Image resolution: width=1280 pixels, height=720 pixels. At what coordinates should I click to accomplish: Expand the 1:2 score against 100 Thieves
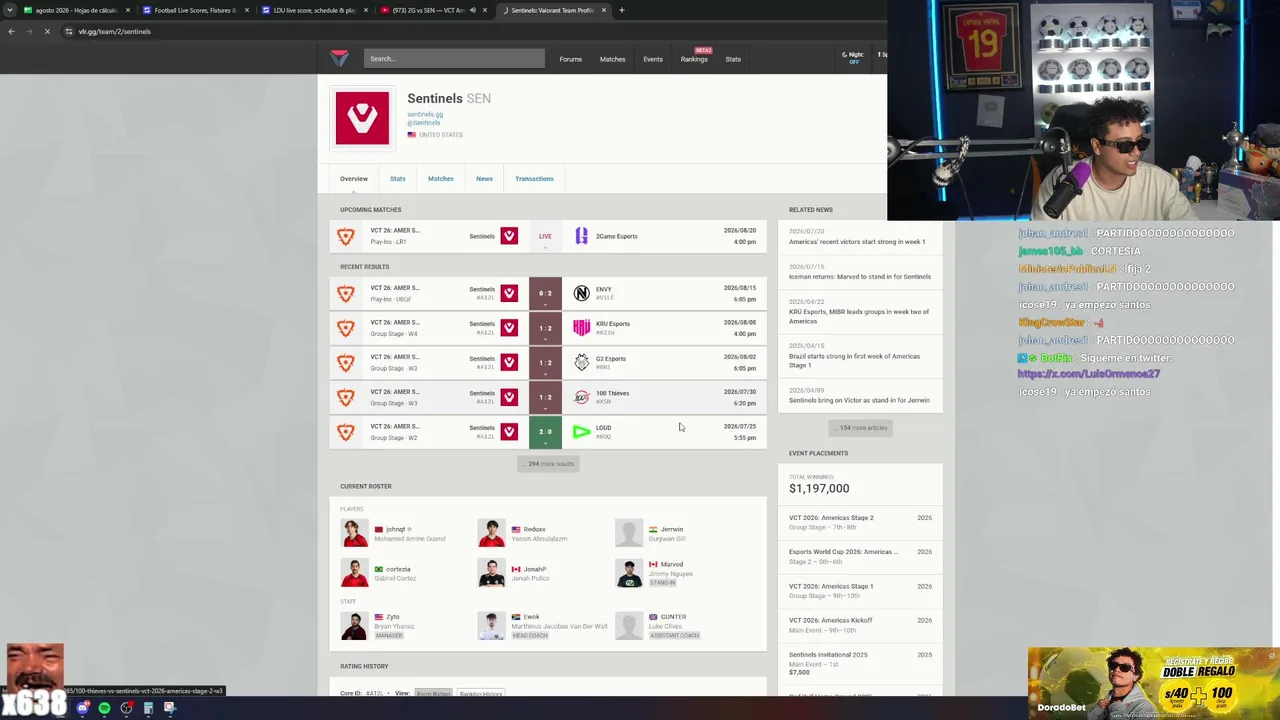tap(545, 397)
